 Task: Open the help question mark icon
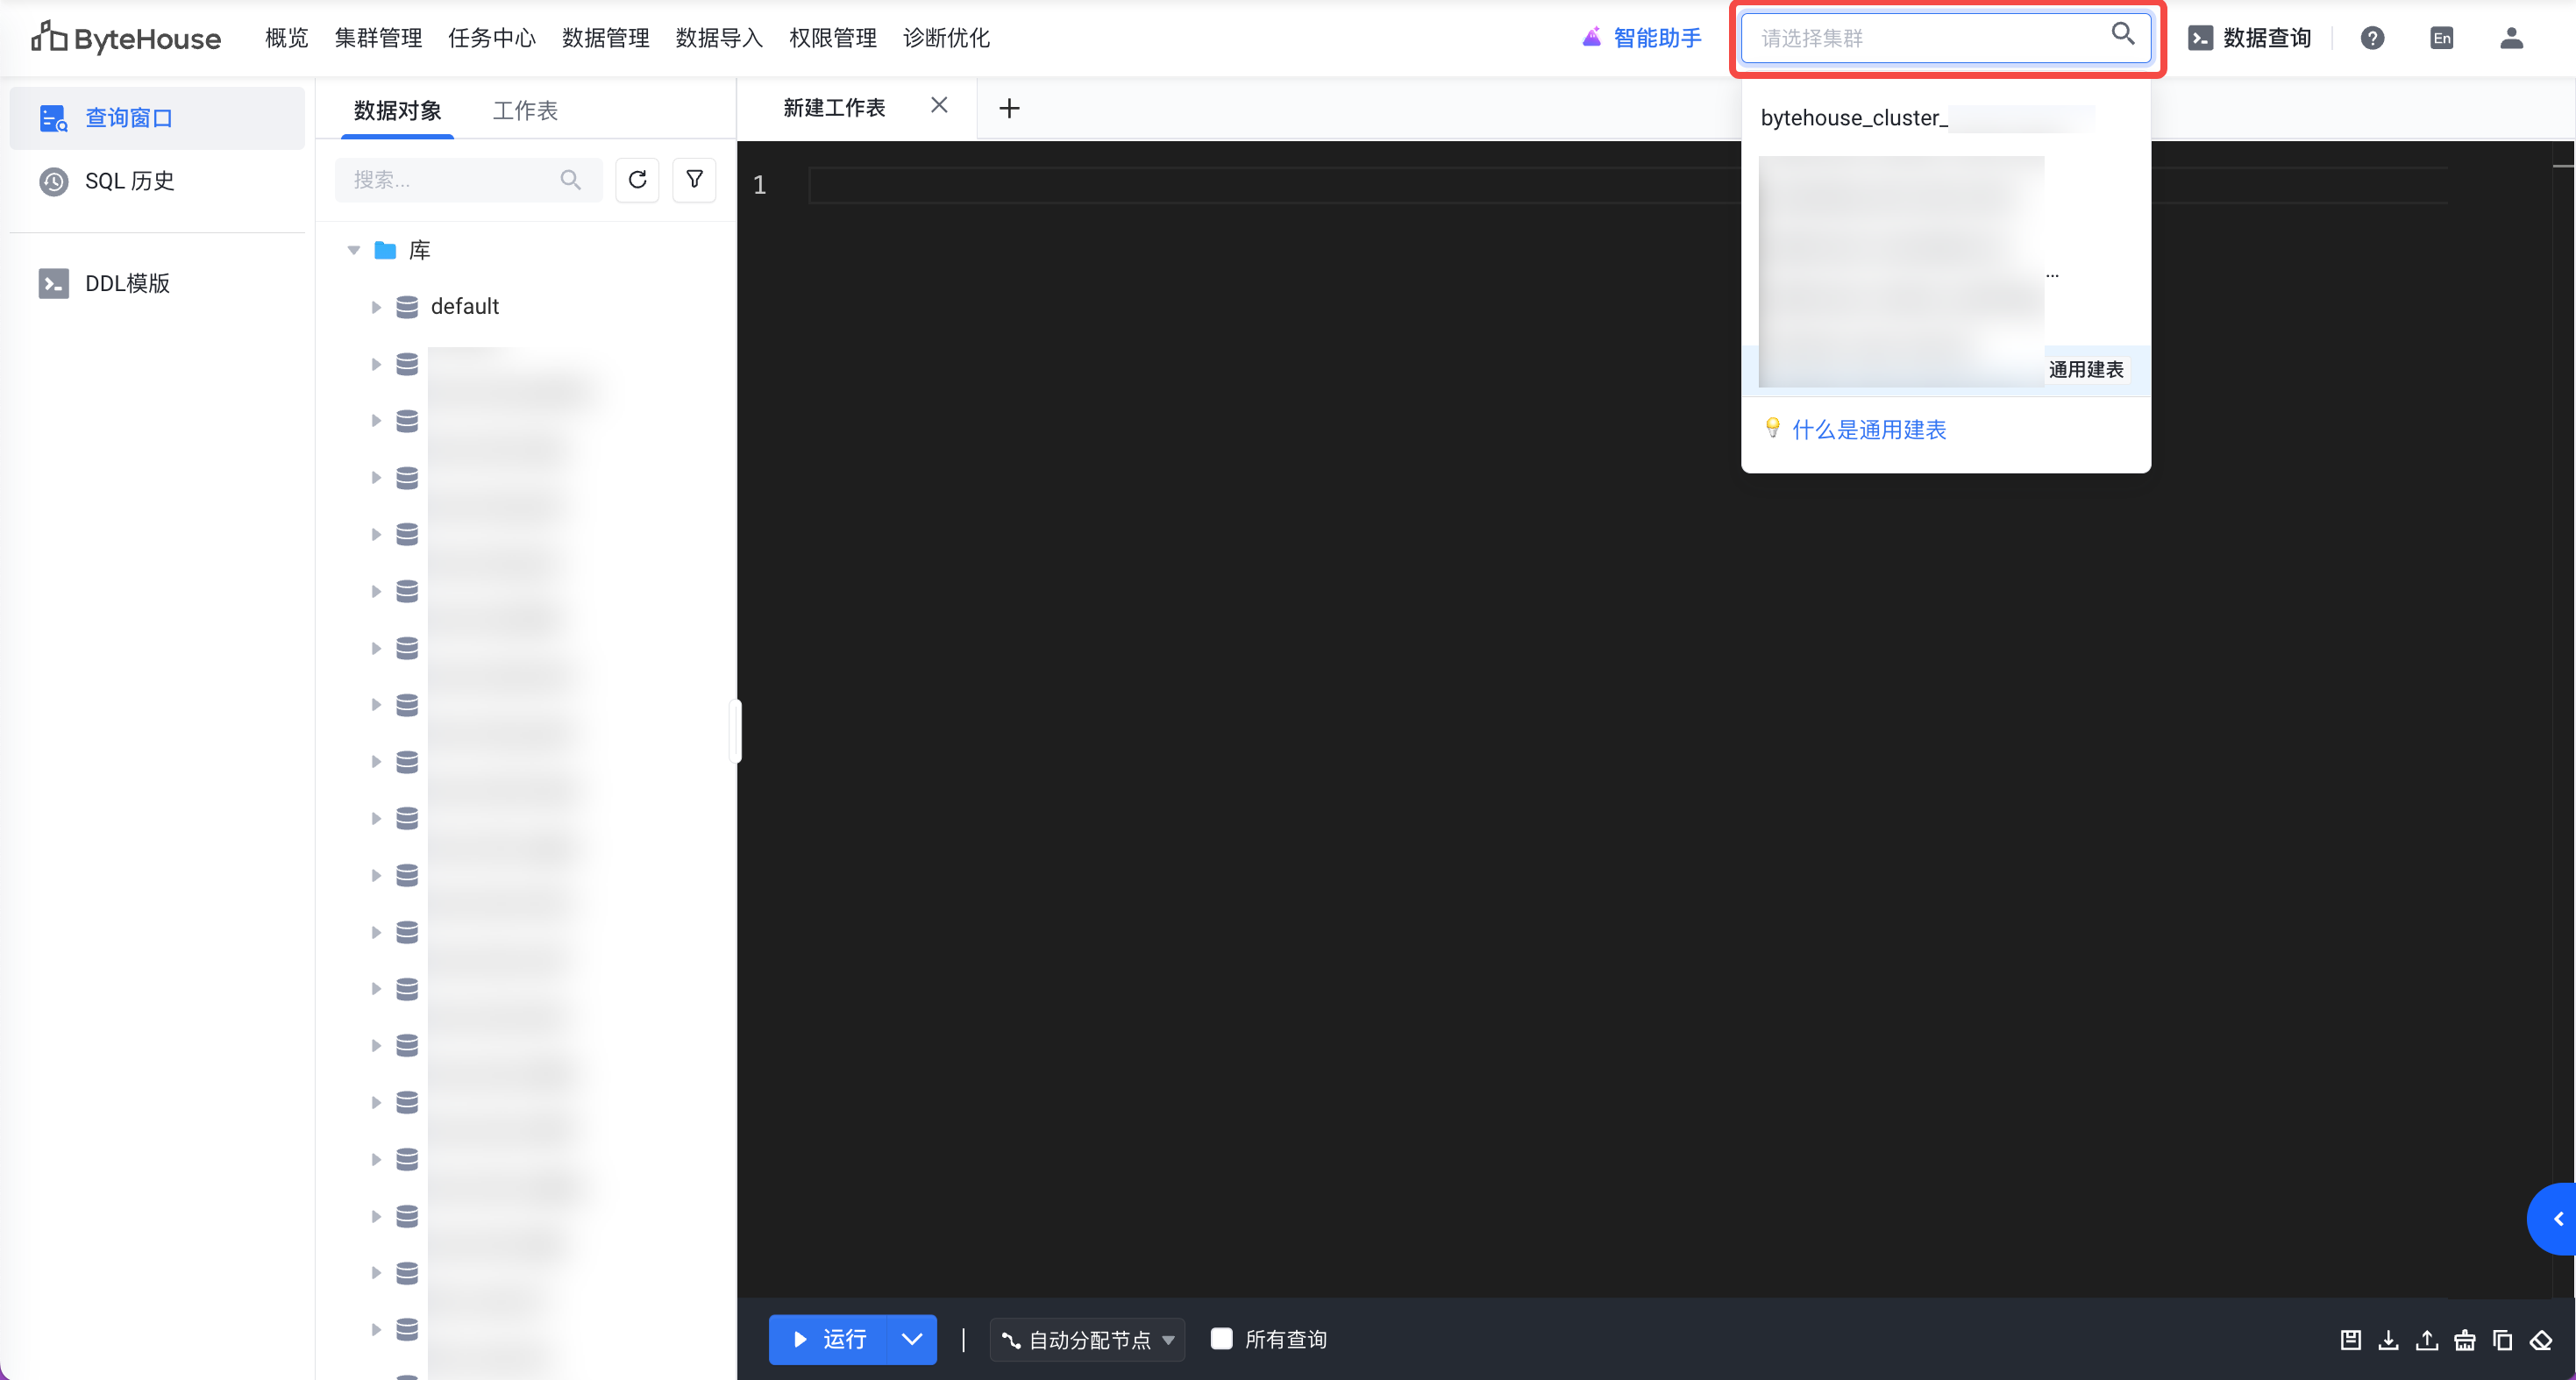point(2372,38)
